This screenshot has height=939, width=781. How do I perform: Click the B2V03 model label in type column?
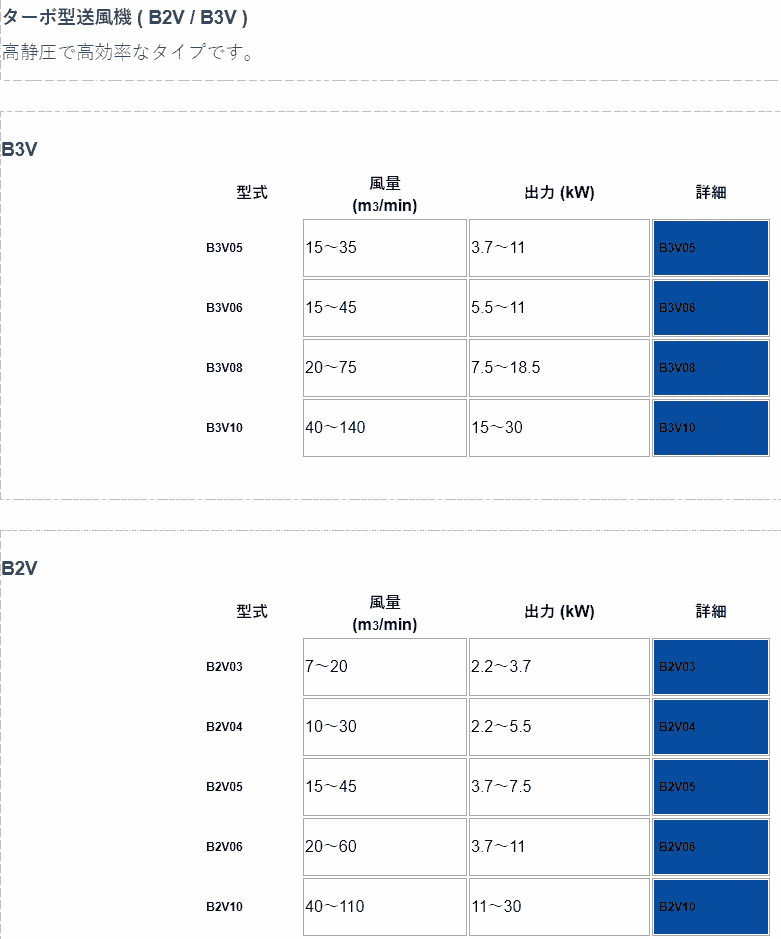coord(225,667)
